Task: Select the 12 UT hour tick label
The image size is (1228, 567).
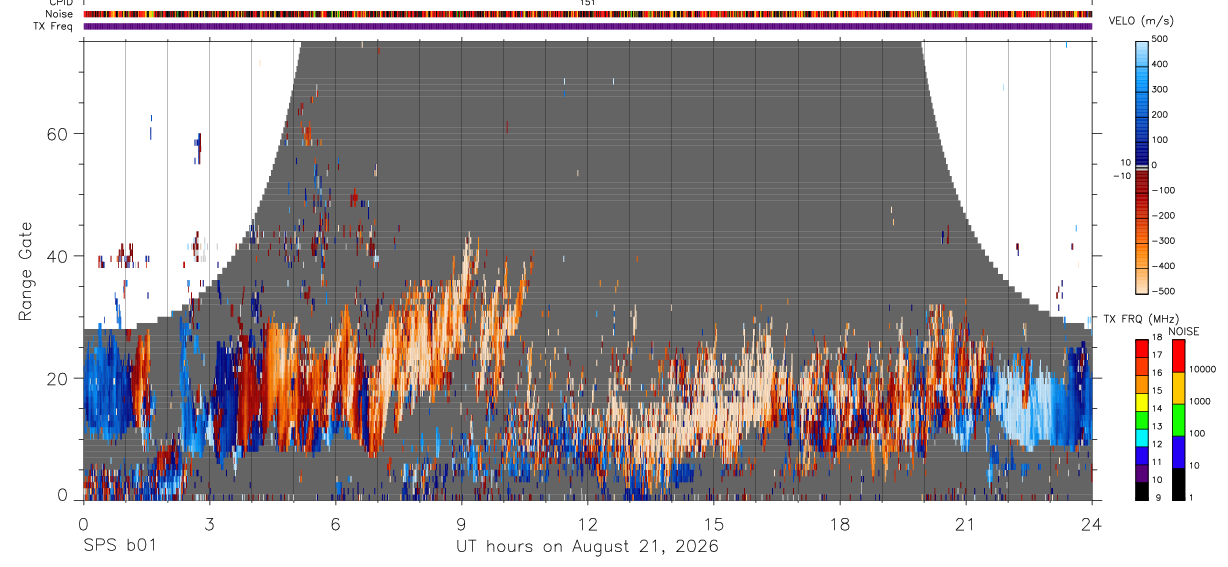Action: (587, 524)
